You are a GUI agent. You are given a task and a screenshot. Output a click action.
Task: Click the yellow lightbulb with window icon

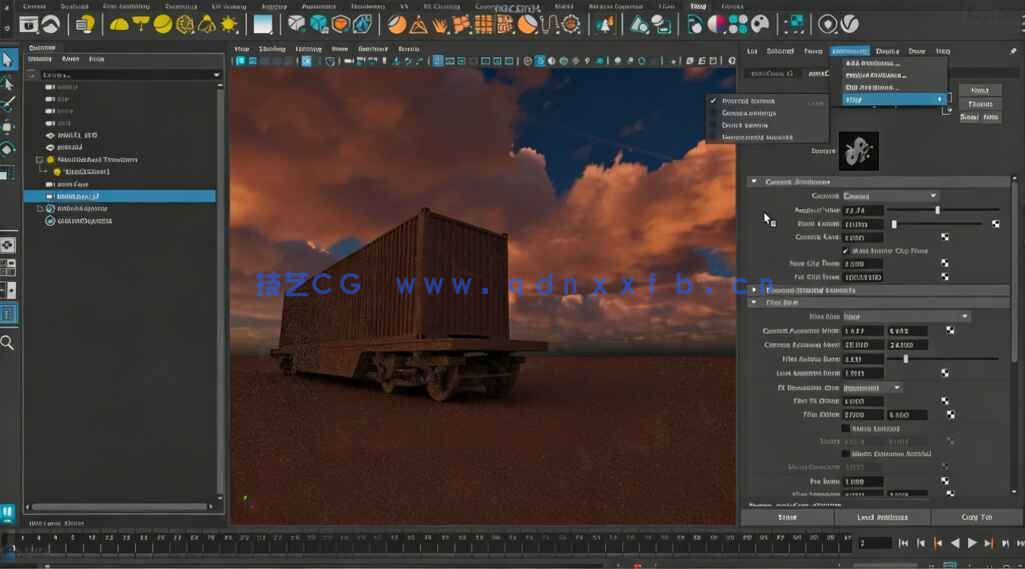click(x=84, y=24)
